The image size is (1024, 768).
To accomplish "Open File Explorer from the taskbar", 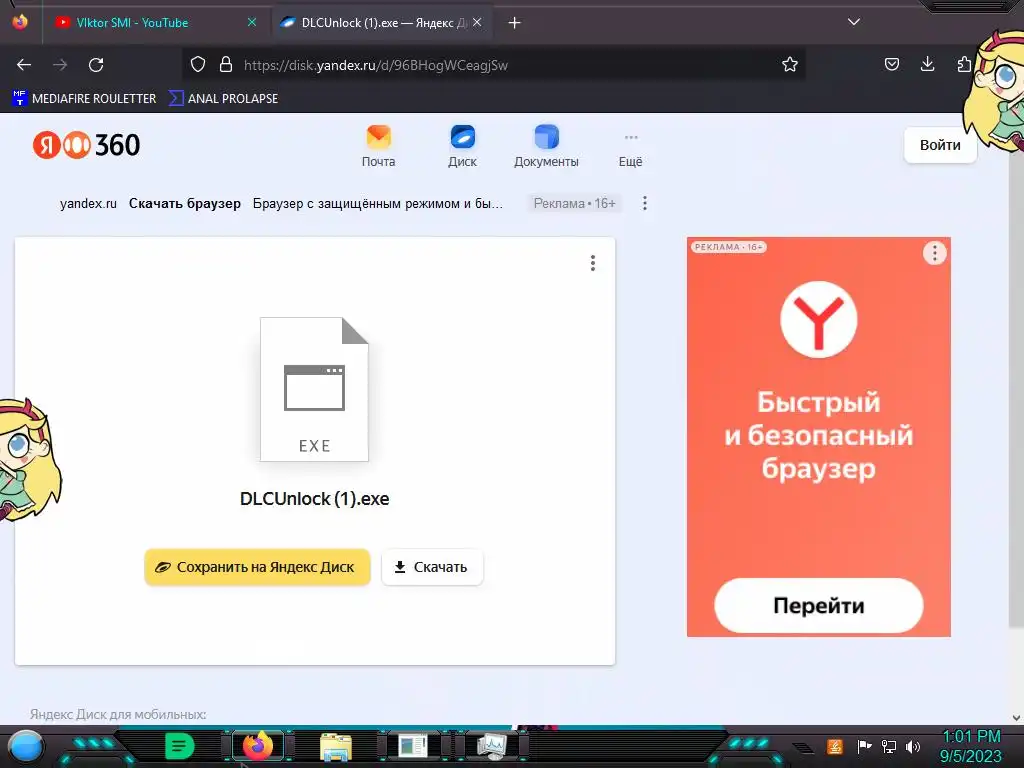I will (336, 746).
